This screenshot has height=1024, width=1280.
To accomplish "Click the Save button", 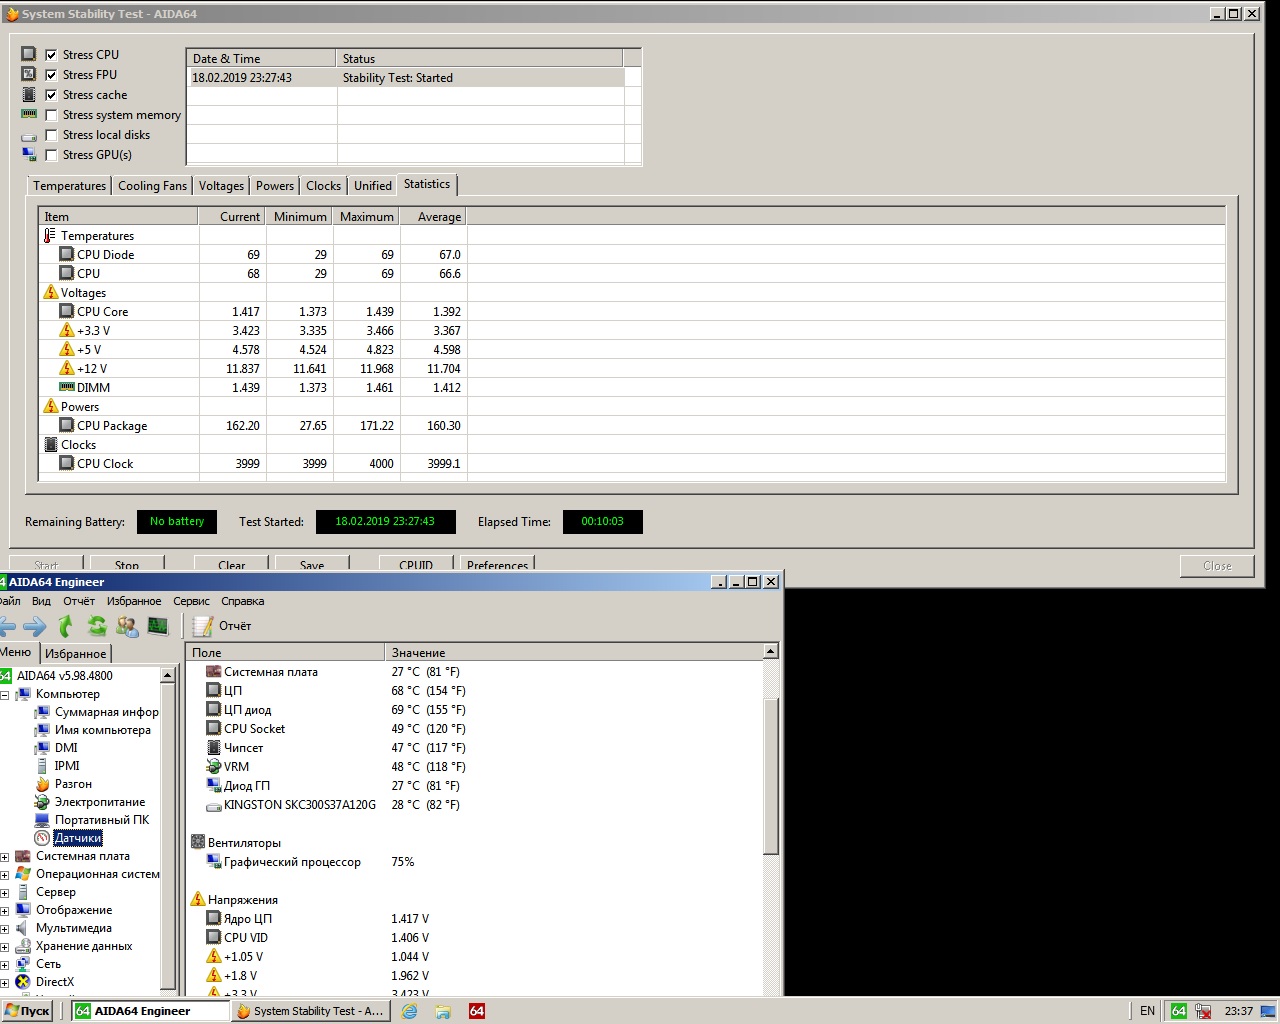I will coord(312,565).
